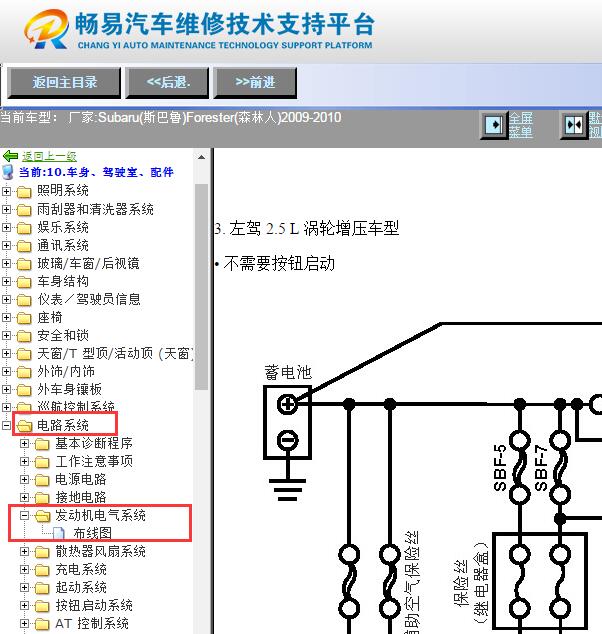Select 安全和锁 tree item
Image resolution: width=602 pixels, height=634 pixels.
[x=63, y=336]
